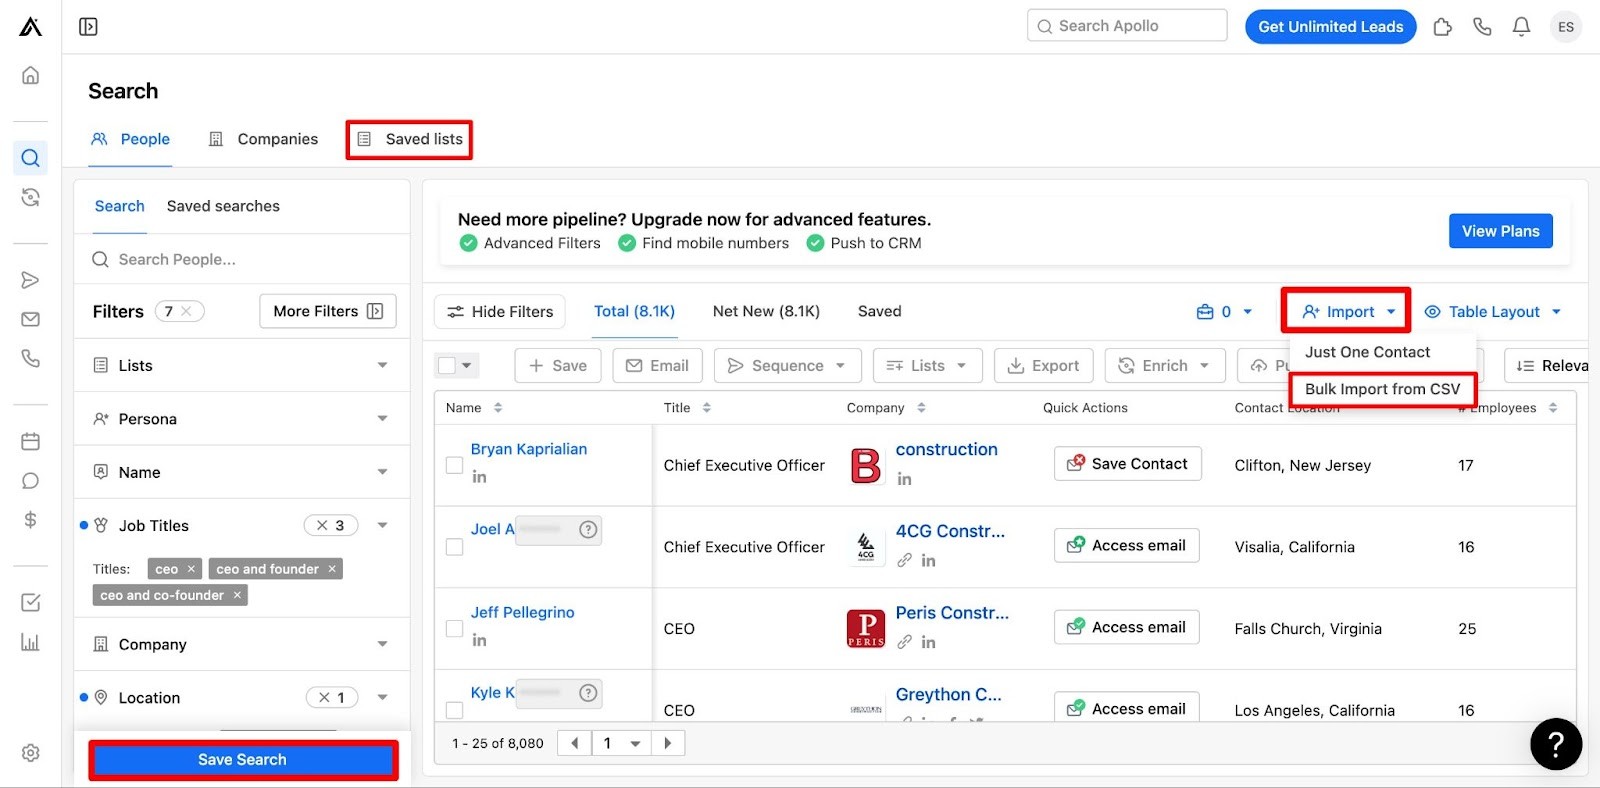The height and width of the screenshot is (788, 1600).
Task: Open Bryan Kaprialian's LinkedIn icon
Action: [479, 477]
